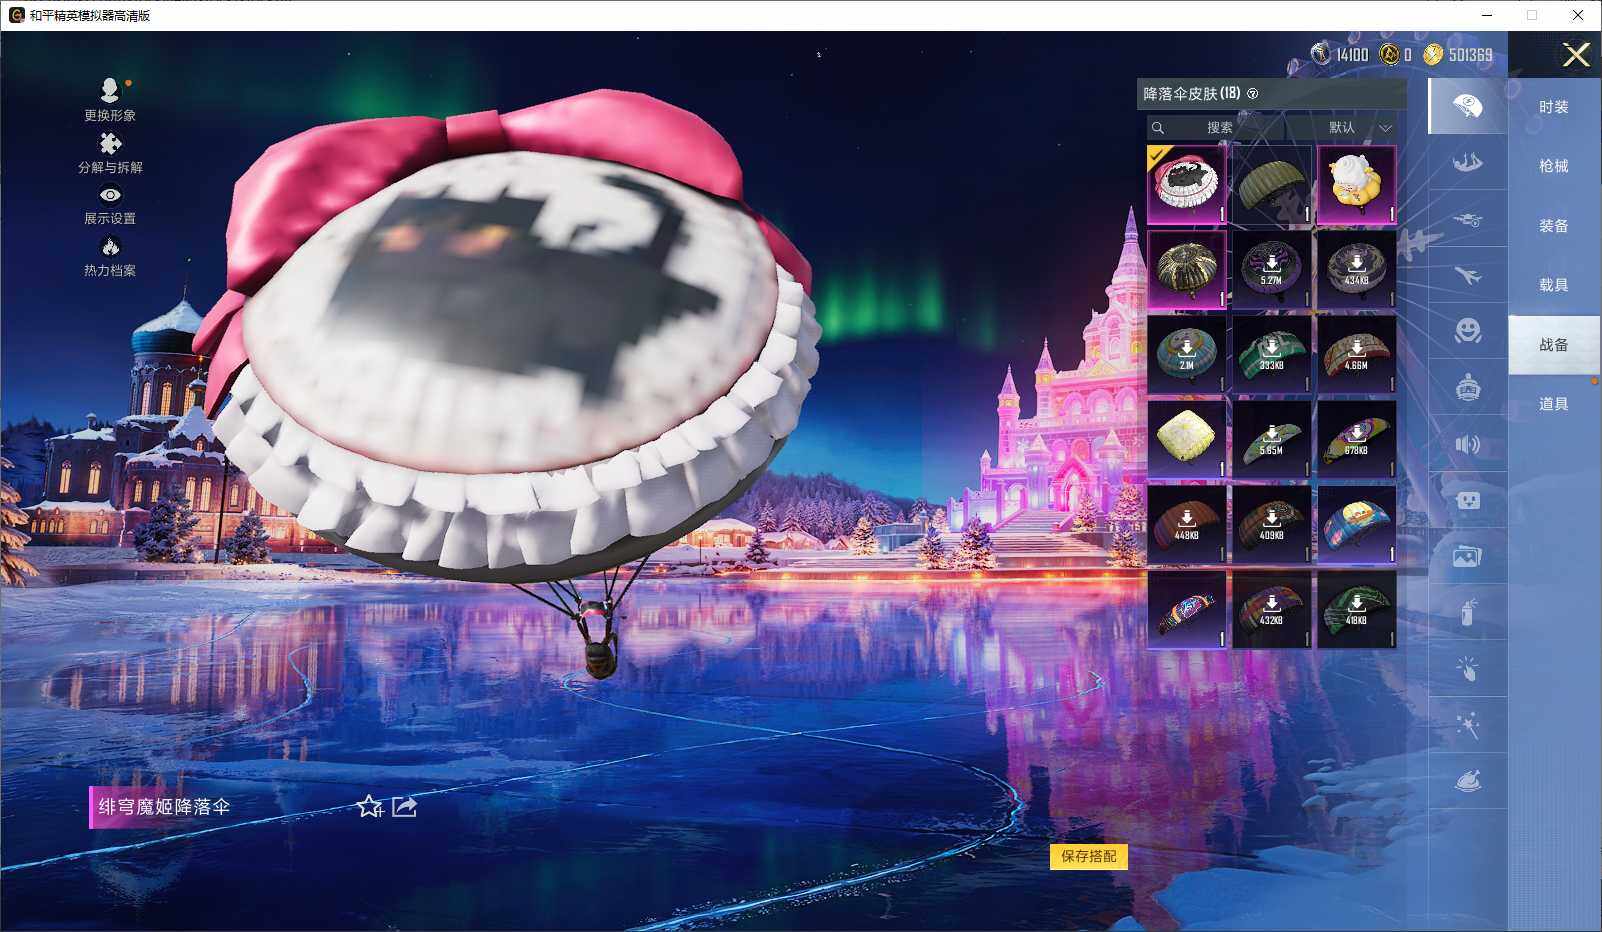Select clicking hand category icon
Image resolution: width=1602 pixels, height=932 pixels.
(1467, 669)
